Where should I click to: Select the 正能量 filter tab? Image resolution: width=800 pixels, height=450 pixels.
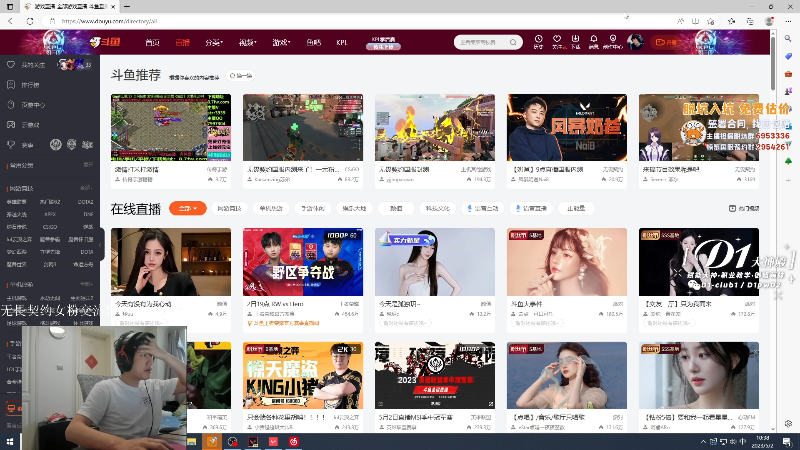pos(576,208)
